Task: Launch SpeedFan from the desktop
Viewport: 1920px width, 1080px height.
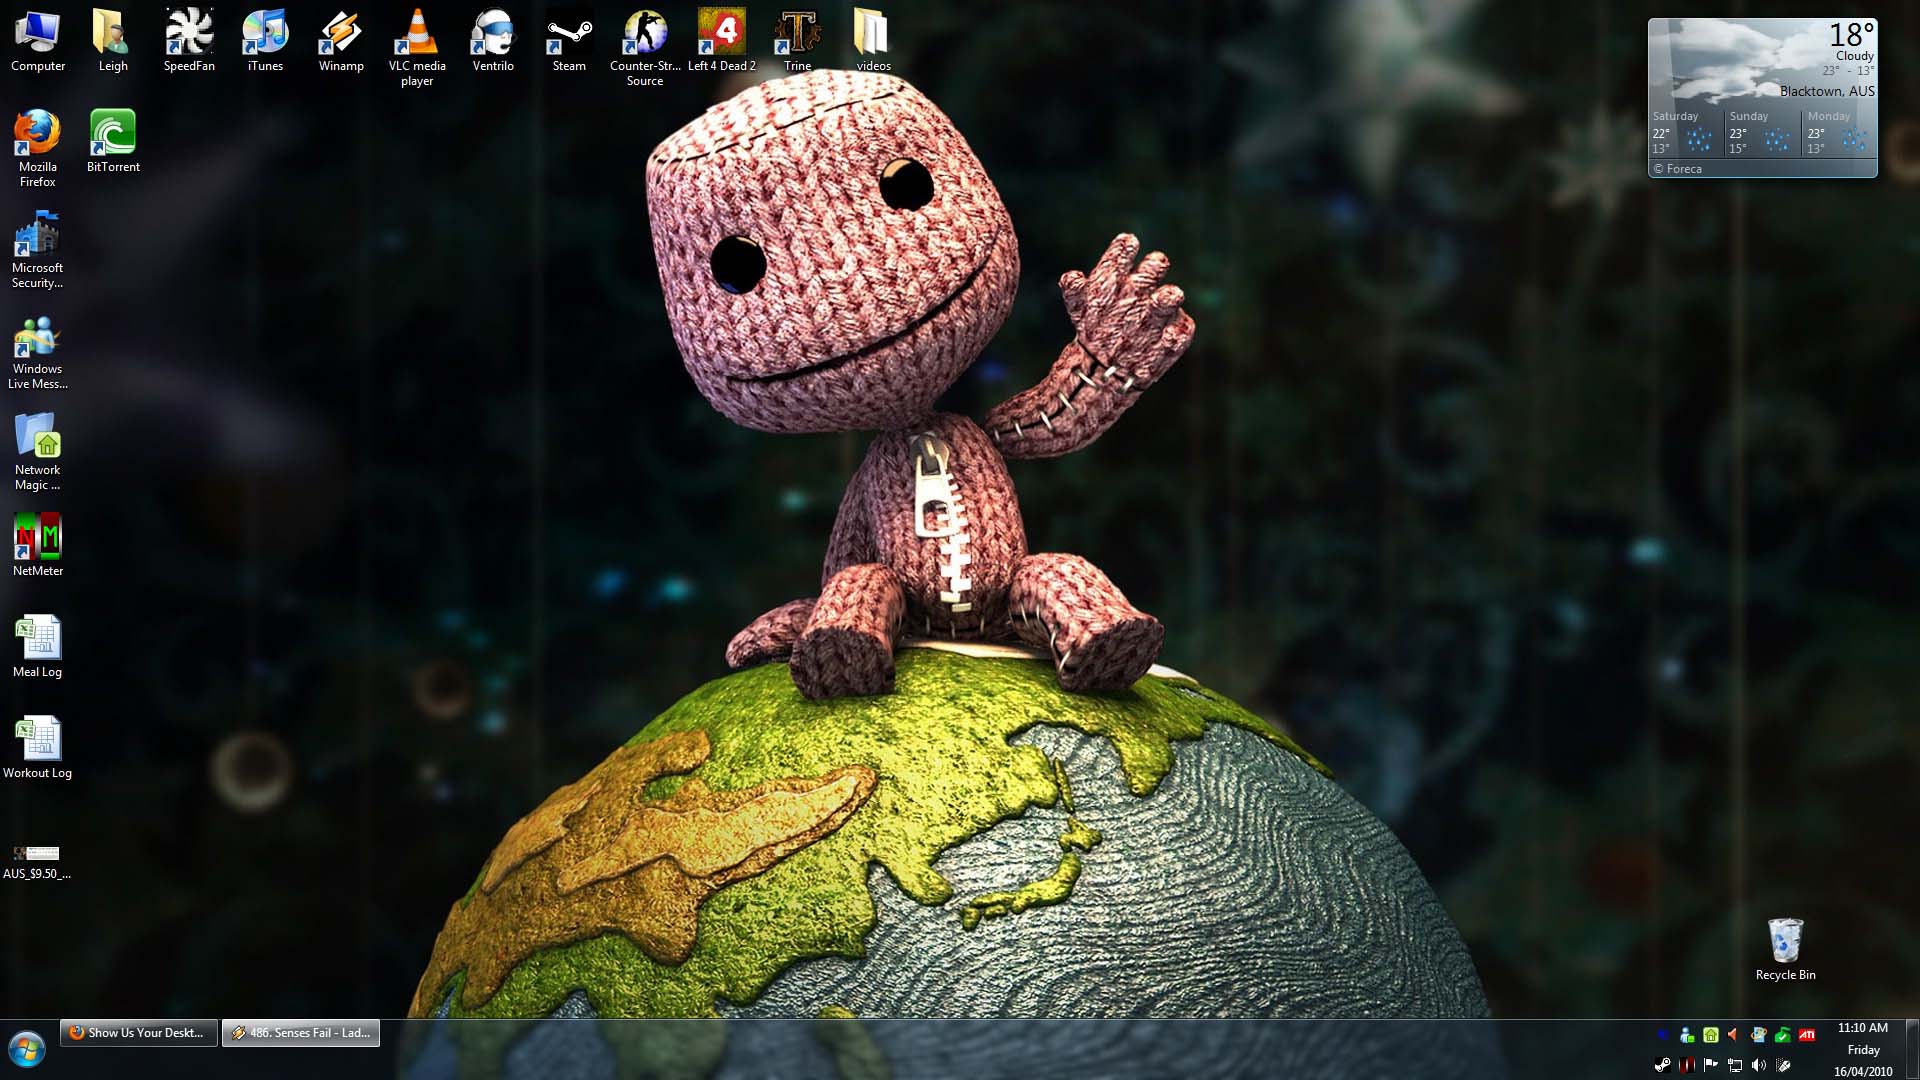Action: [189, 41]
